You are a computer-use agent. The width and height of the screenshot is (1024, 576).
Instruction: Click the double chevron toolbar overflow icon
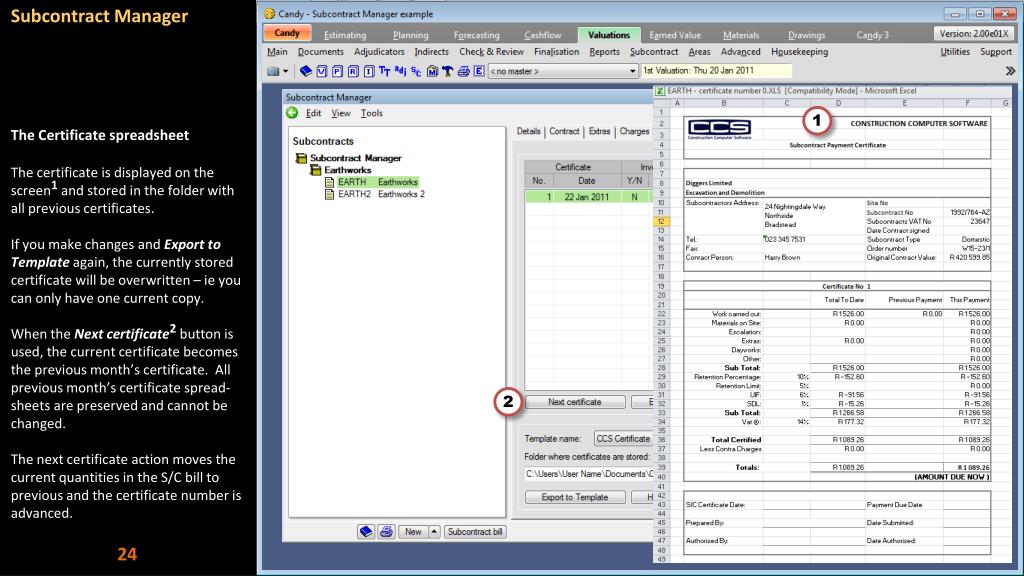1010,71
